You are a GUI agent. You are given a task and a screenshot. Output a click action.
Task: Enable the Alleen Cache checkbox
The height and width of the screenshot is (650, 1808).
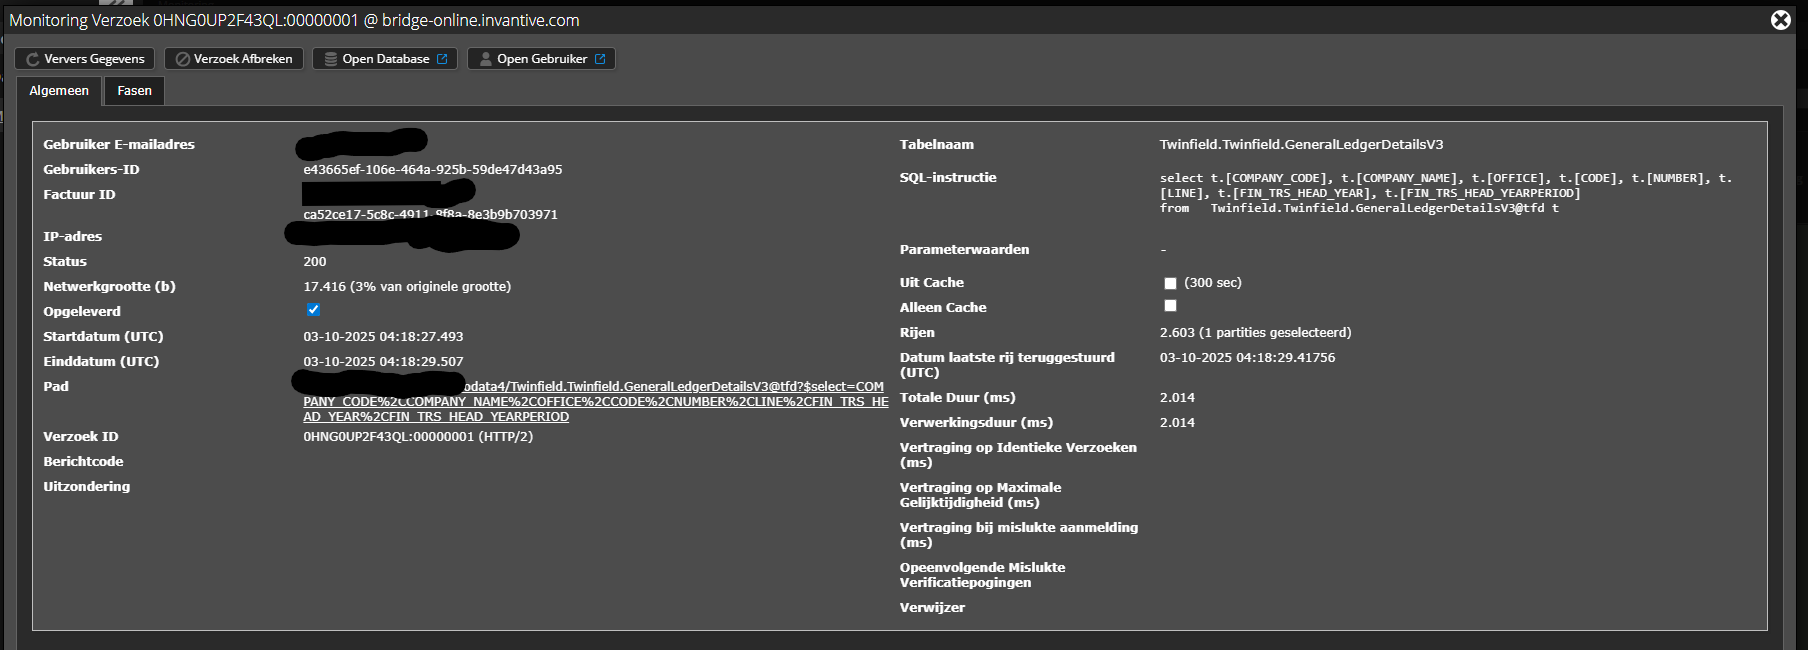(1170, 306)
